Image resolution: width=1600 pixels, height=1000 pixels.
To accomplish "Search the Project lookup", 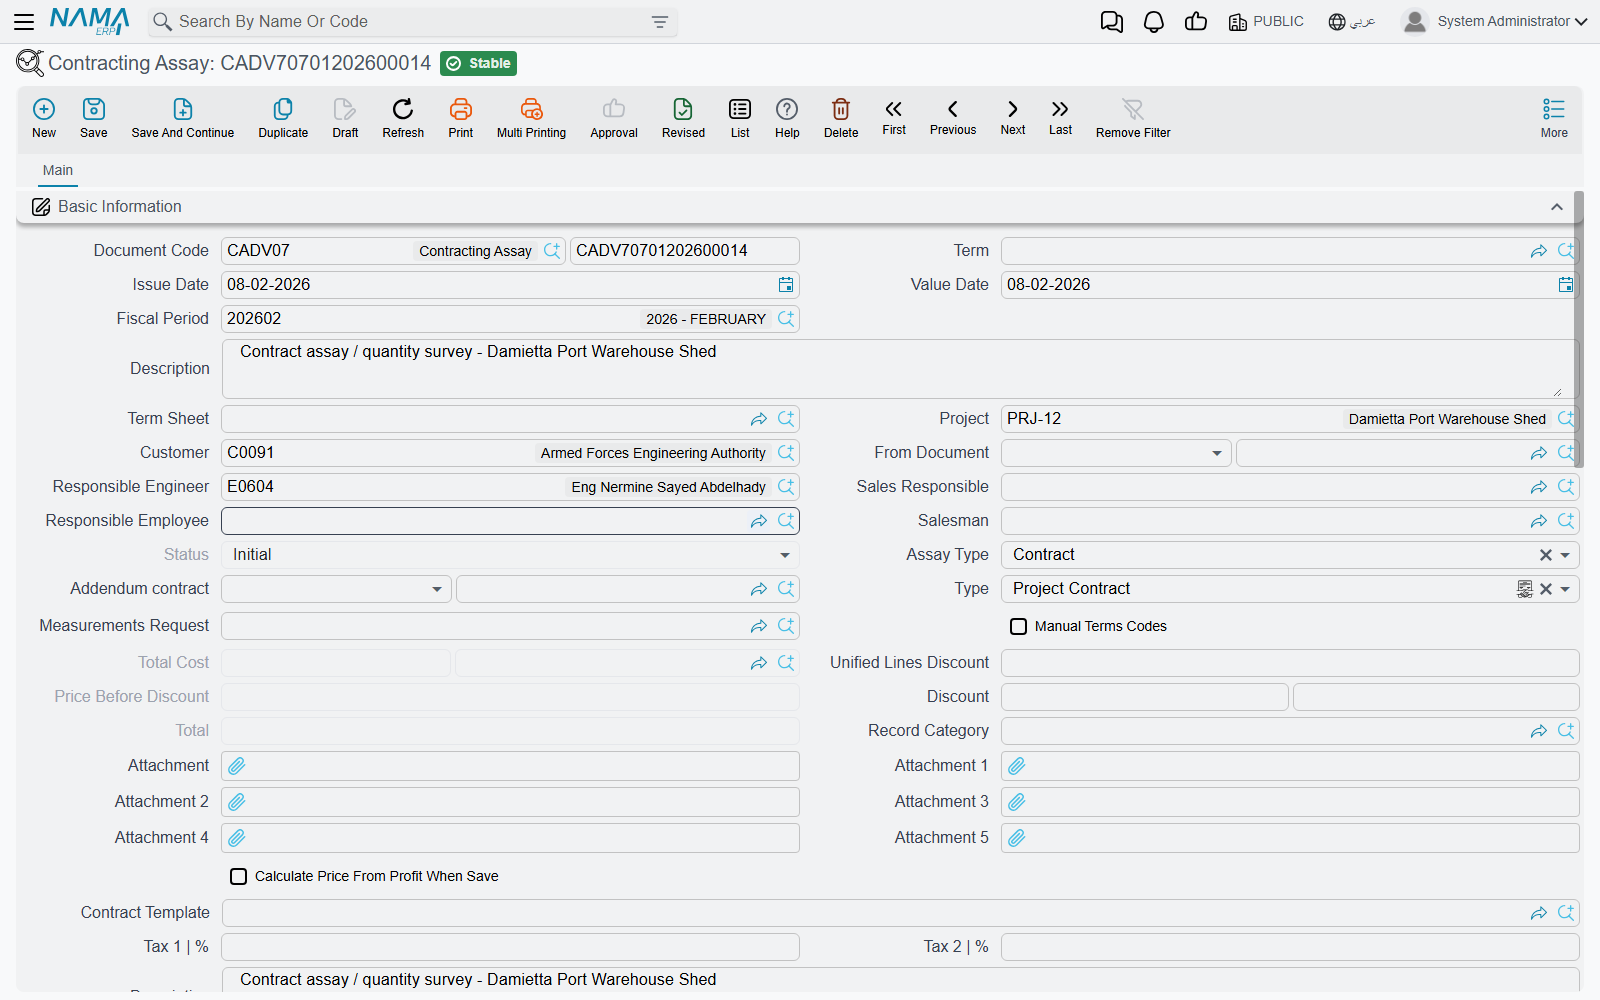I will pyautogui.click(x=1566, y=419).
